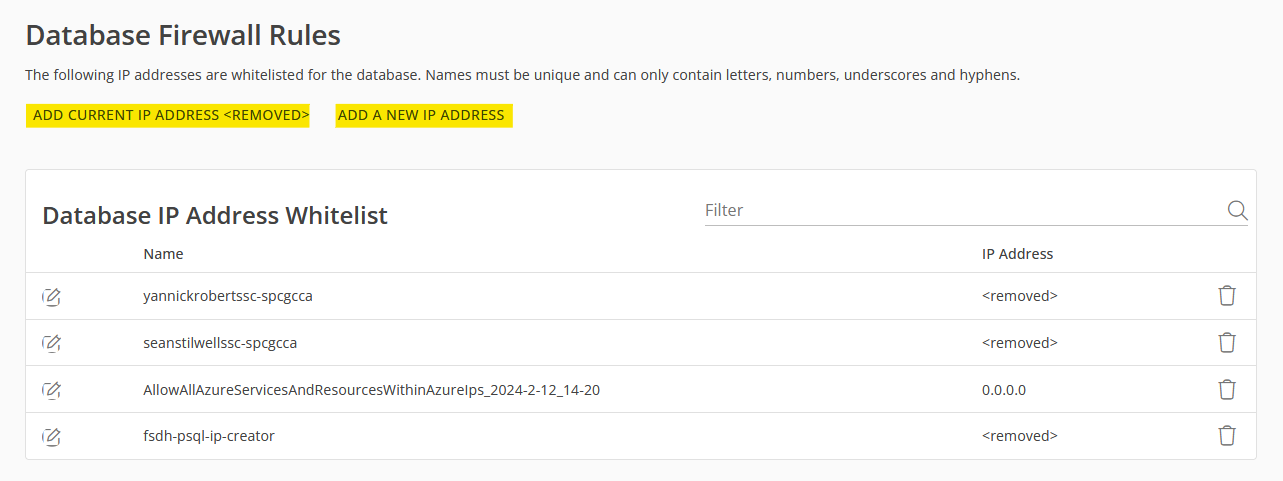The width and height of the screenshot is (1283, 481).
Task: Focus the Filter text field
Action: [960, 210]
